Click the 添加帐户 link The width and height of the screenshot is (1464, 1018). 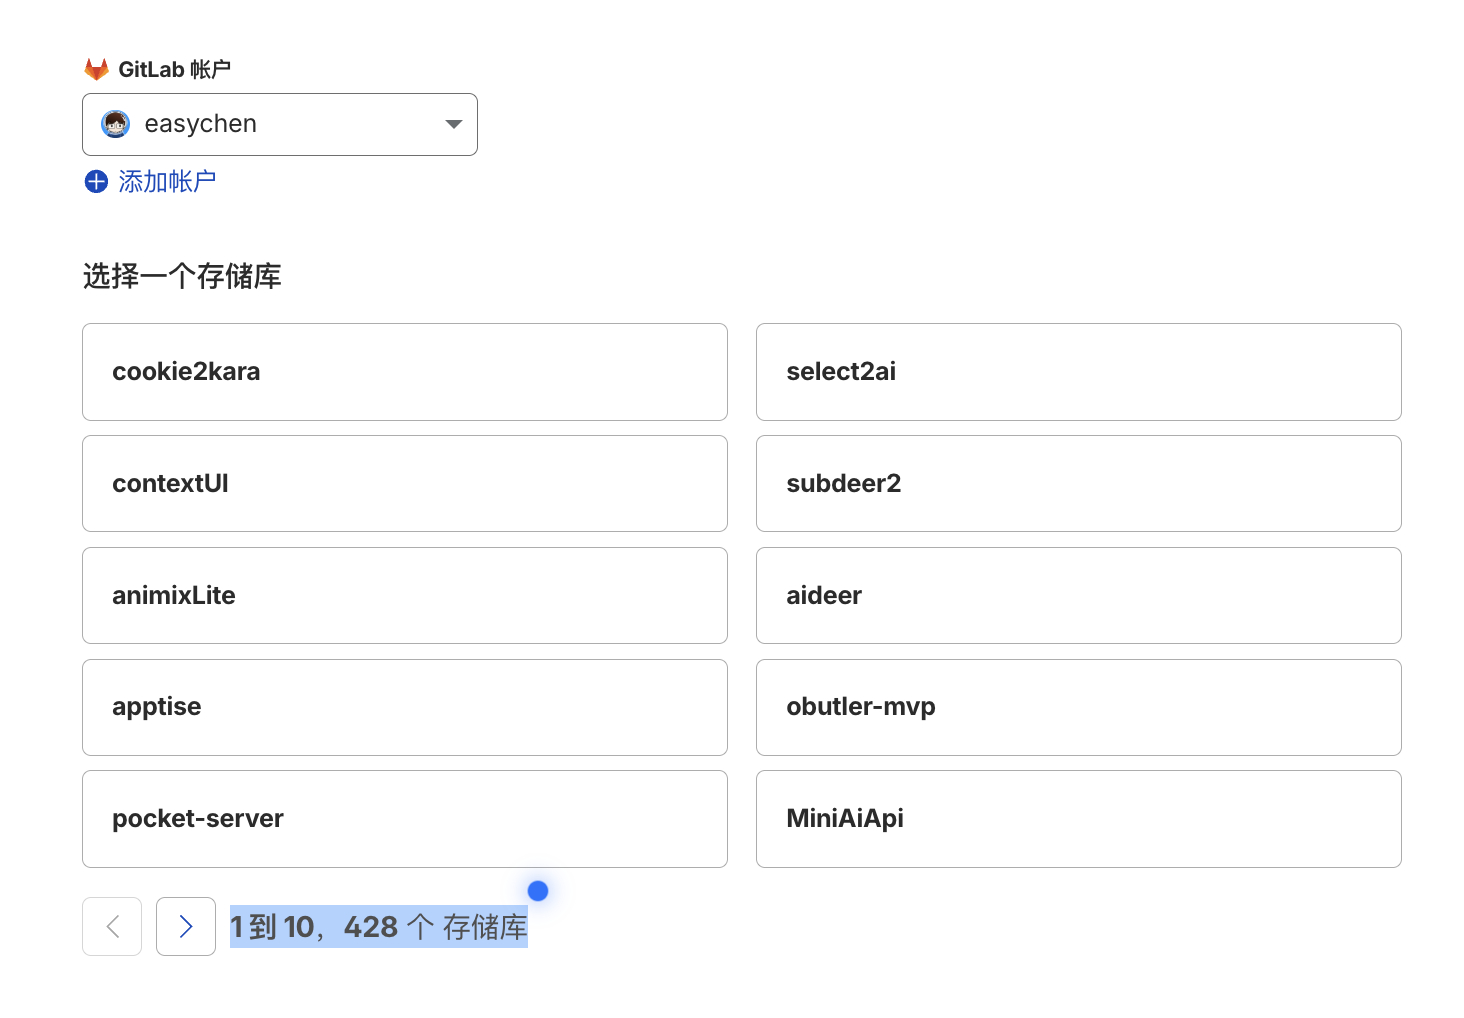tap(167, 181)
